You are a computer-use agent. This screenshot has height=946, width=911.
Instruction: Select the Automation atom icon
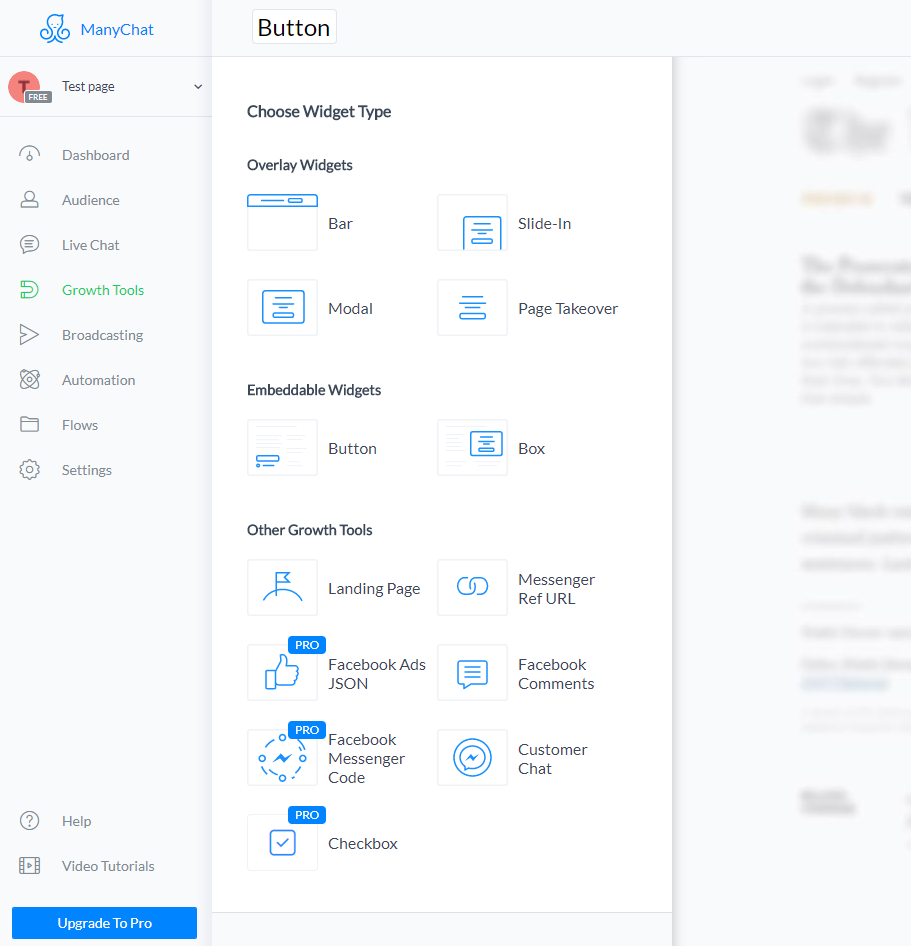(30, 379)
